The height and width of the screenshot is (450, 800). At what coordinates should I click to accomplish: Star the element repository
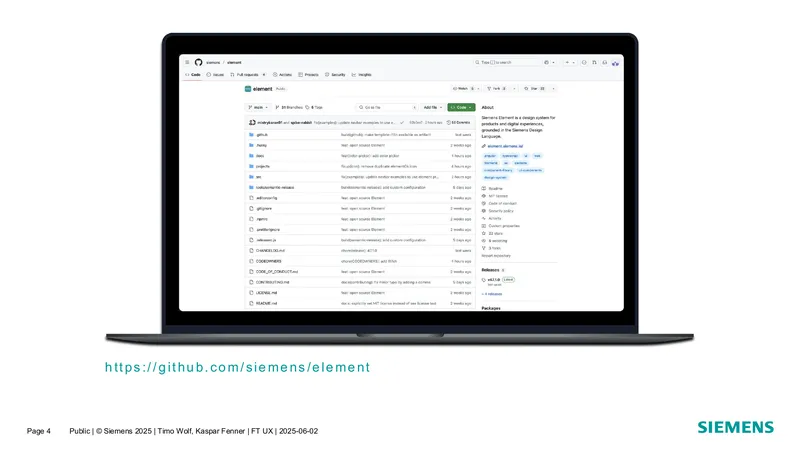click(x=534, y=89)
